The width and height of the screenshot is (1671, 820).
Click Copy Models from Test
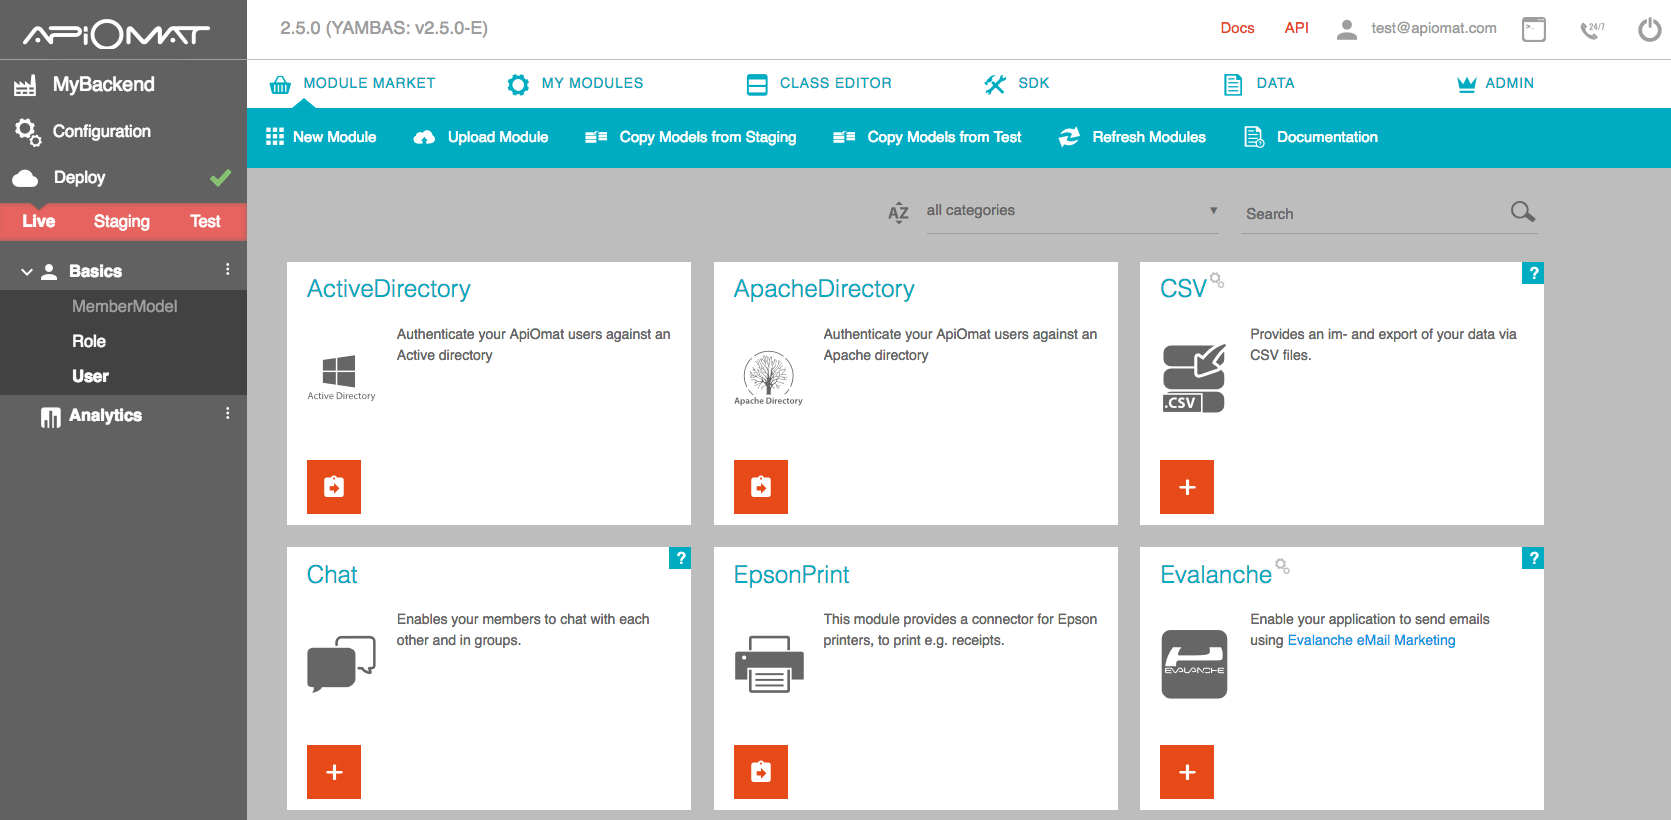(x=927, y=137)
